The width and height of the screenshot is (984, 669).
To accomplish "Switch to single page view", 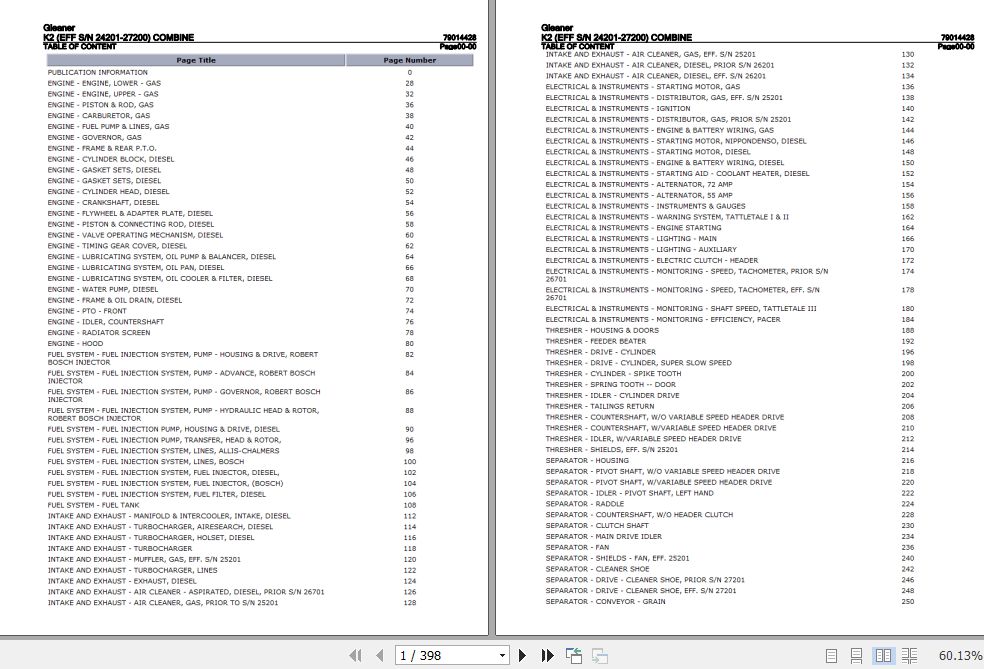I will 832,656.
